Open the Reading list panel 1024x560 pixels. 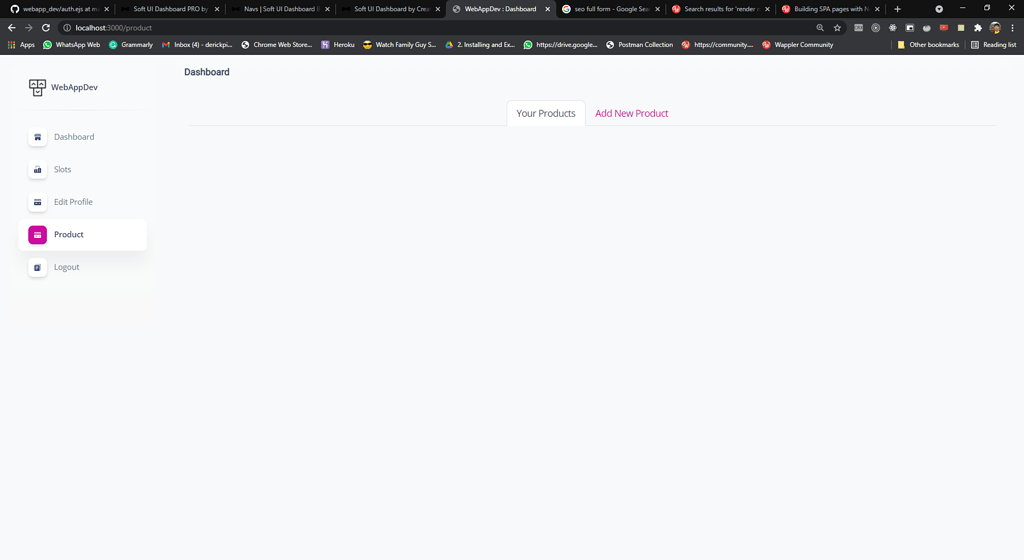(x=993, y=45)
